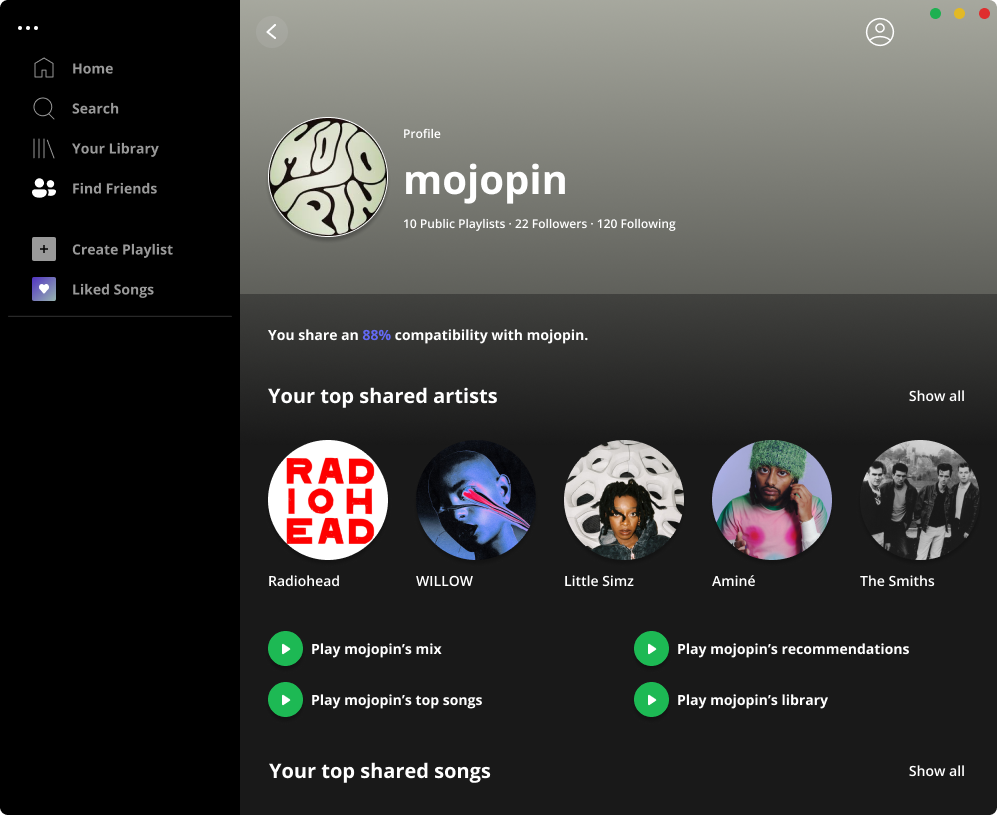Click the 'Your top shared songs' heading
997x815 pixels.
380,771
